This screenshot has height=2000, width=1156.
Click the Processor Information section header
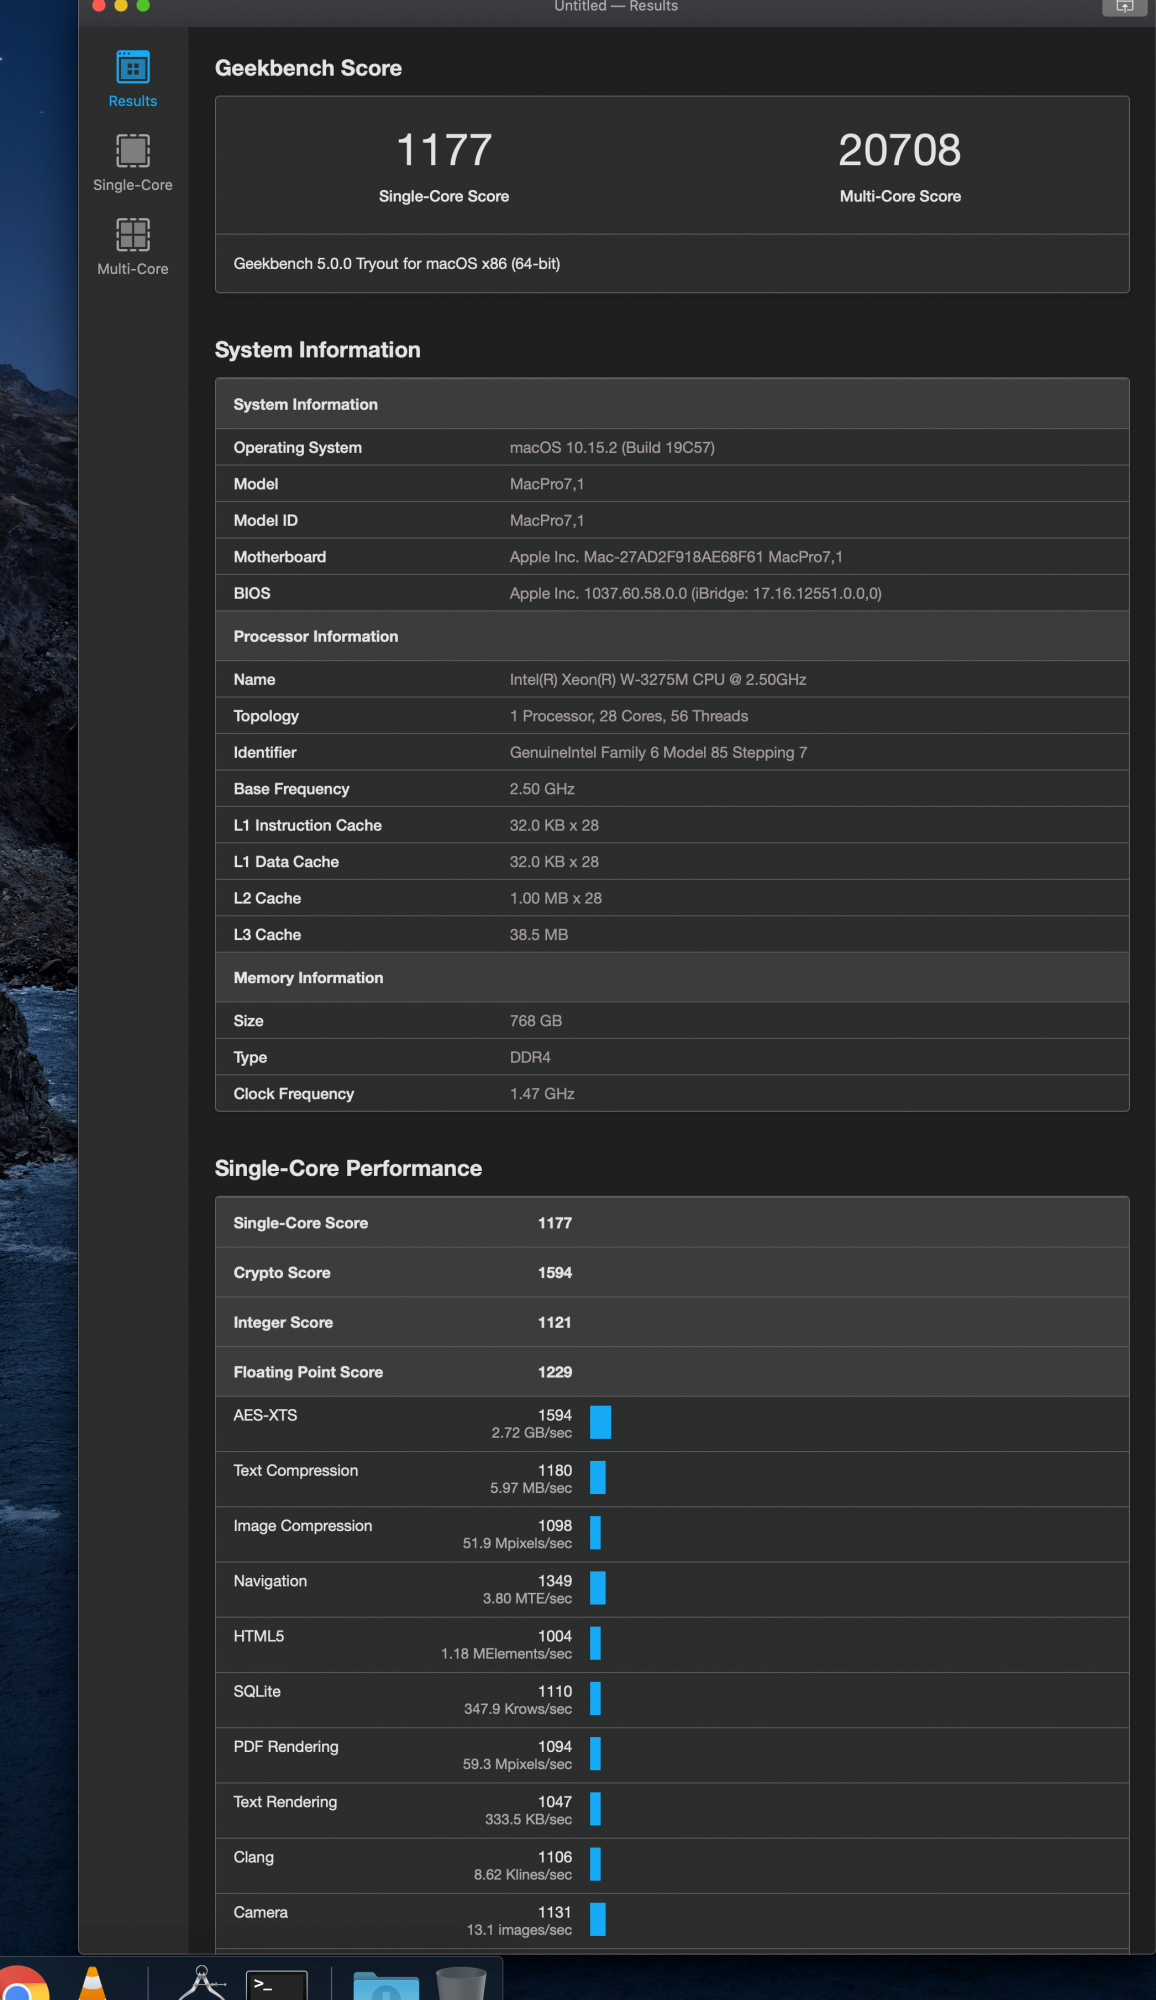[672, 636]
